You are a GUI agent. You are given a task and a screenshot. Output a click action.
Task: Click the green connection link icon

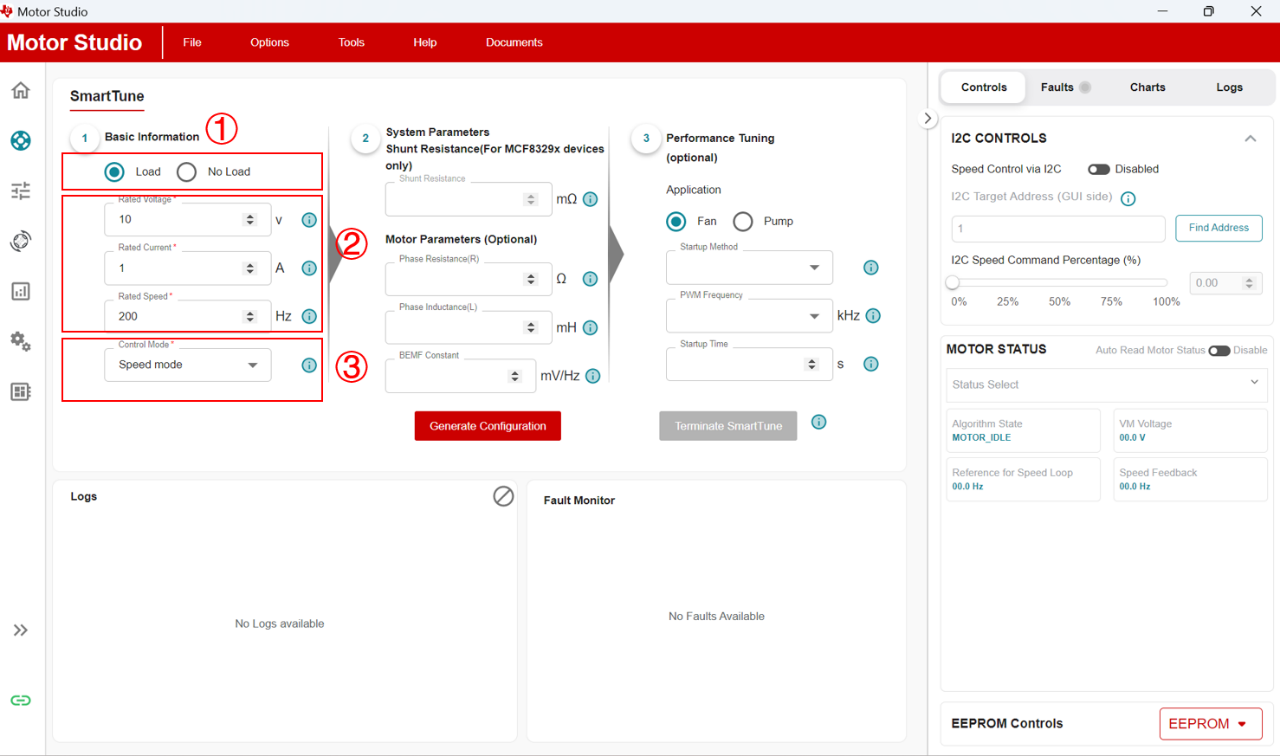[x=20, y=700]
